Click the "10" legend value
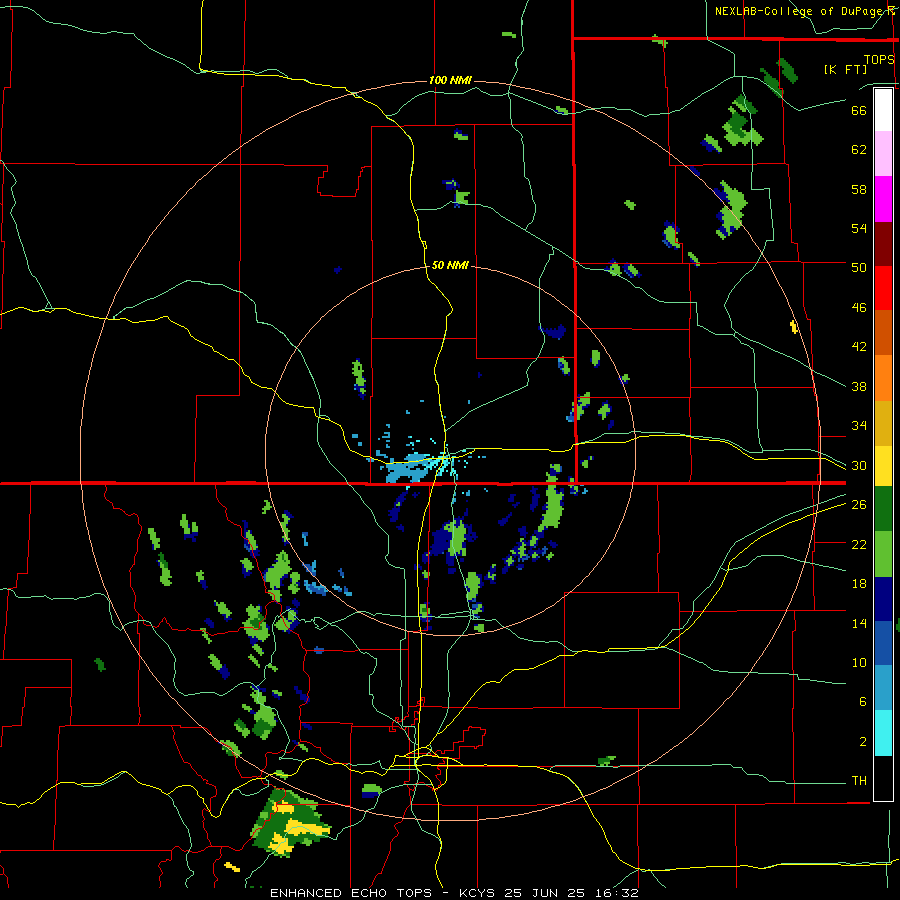 coord(859,663)
